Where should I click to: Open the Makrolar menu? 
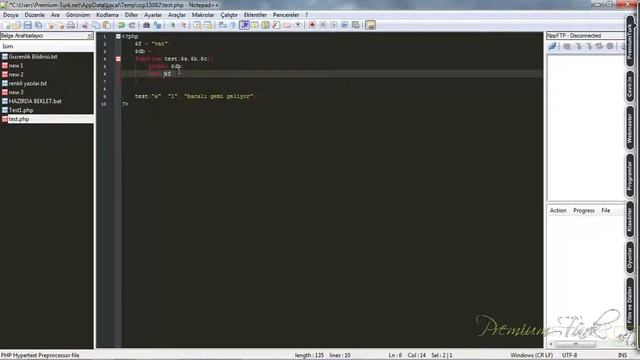tap(203, 15)
